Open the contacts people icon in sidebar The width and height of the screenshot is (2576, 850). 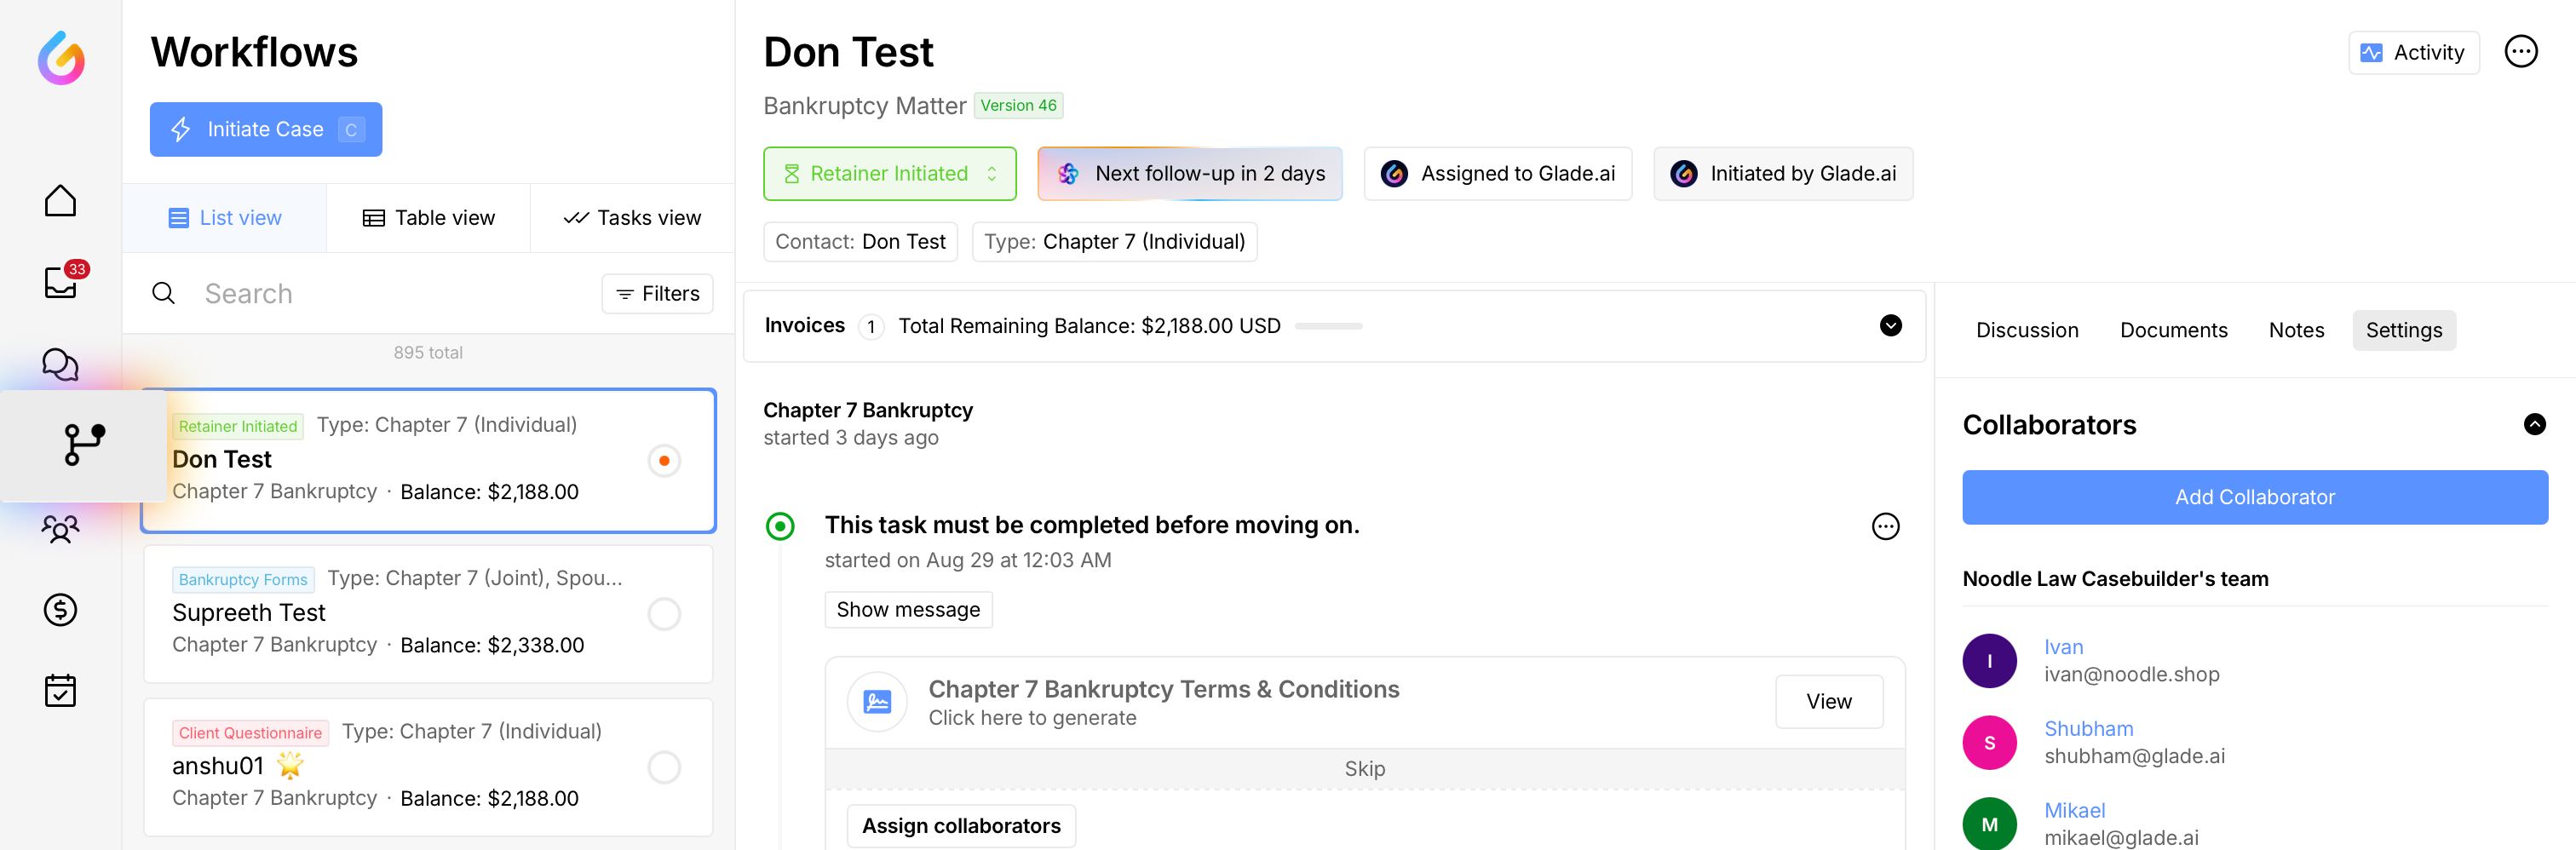(60, 528)
